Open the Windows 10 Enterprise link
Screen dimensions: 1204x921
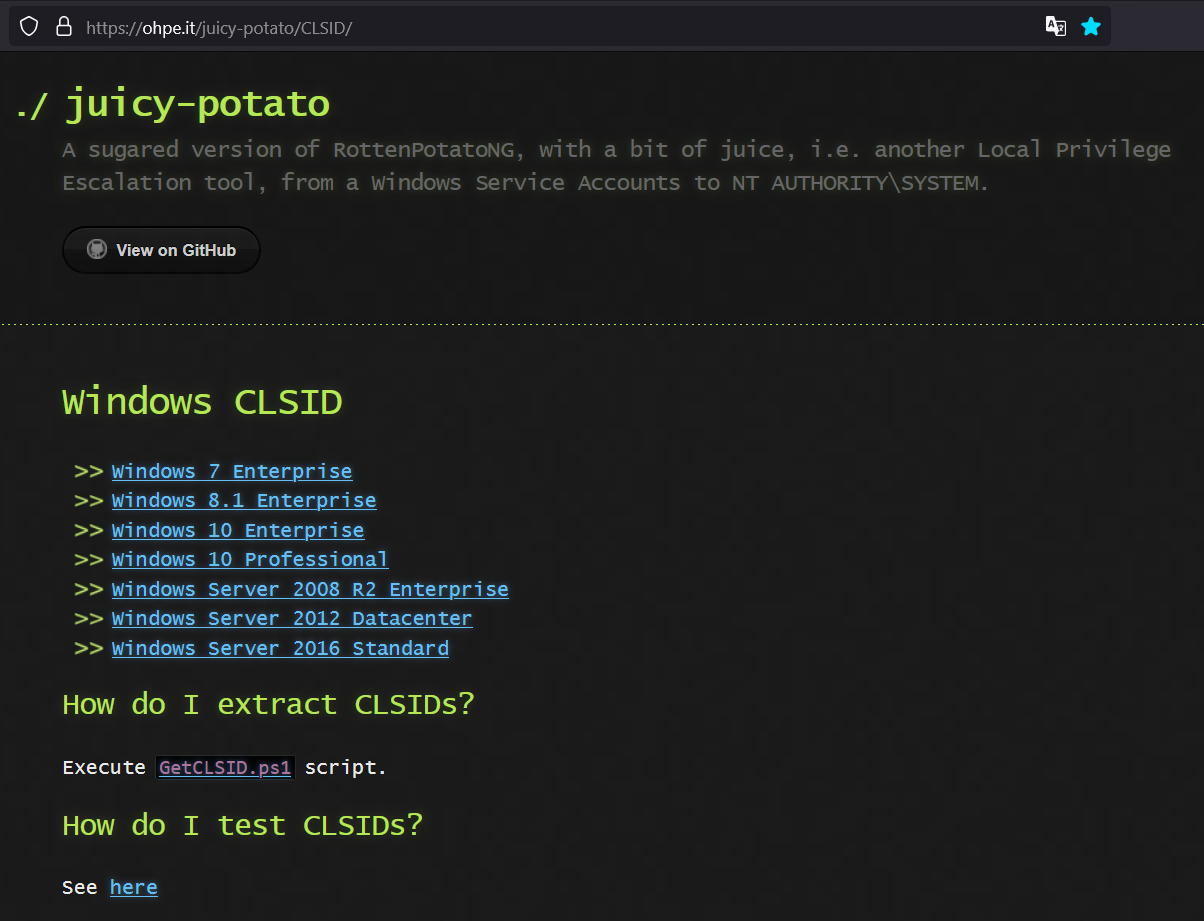[x=238, y=530]
